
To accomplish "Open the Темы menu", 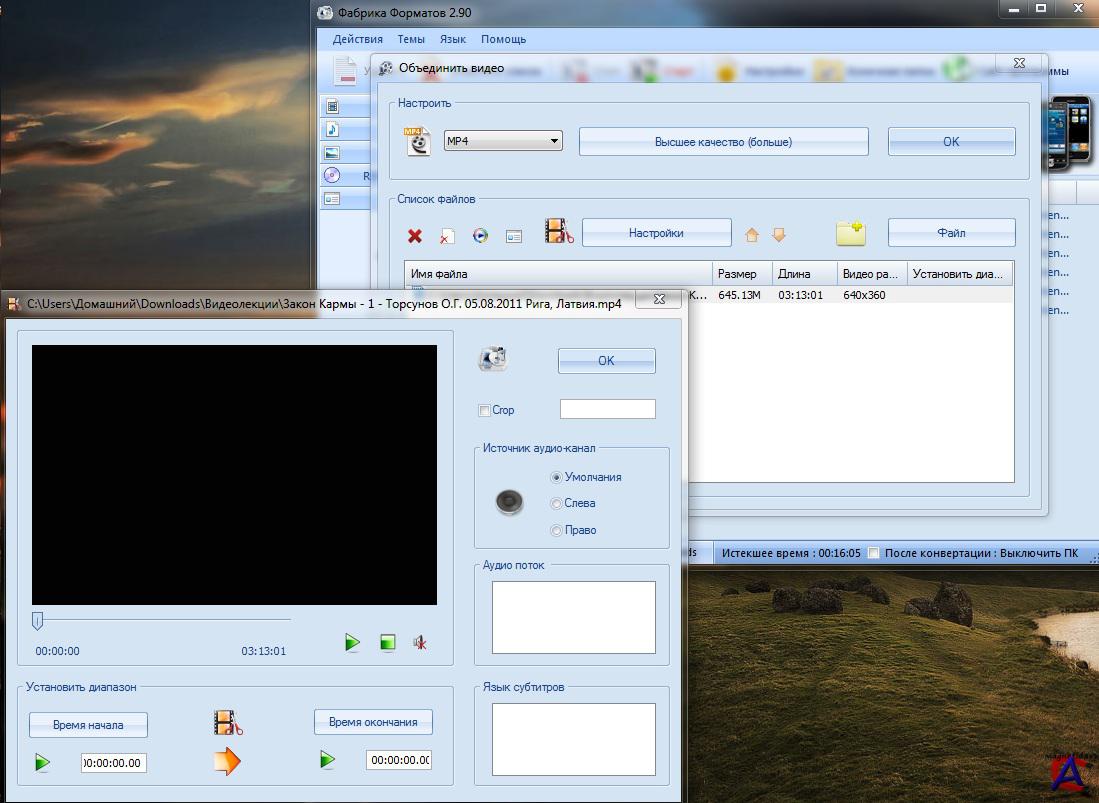I will (411, 39).
